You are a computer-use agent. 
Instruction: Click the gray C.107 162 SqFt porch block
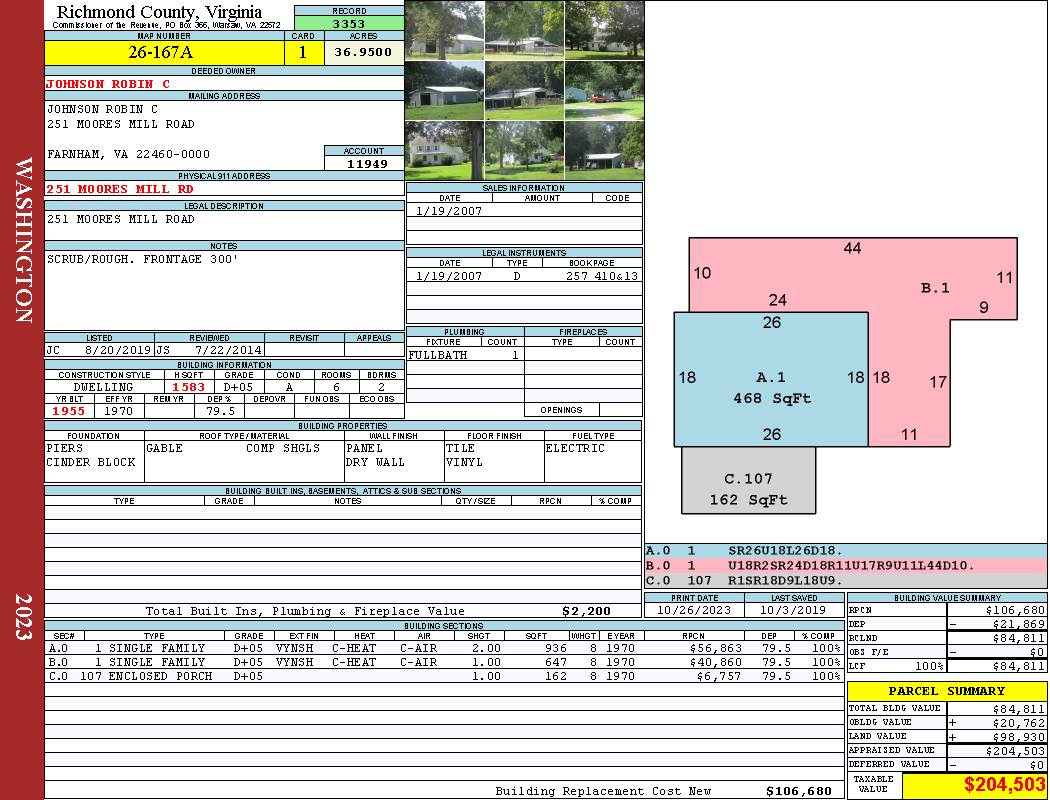[x=749, y=481]
